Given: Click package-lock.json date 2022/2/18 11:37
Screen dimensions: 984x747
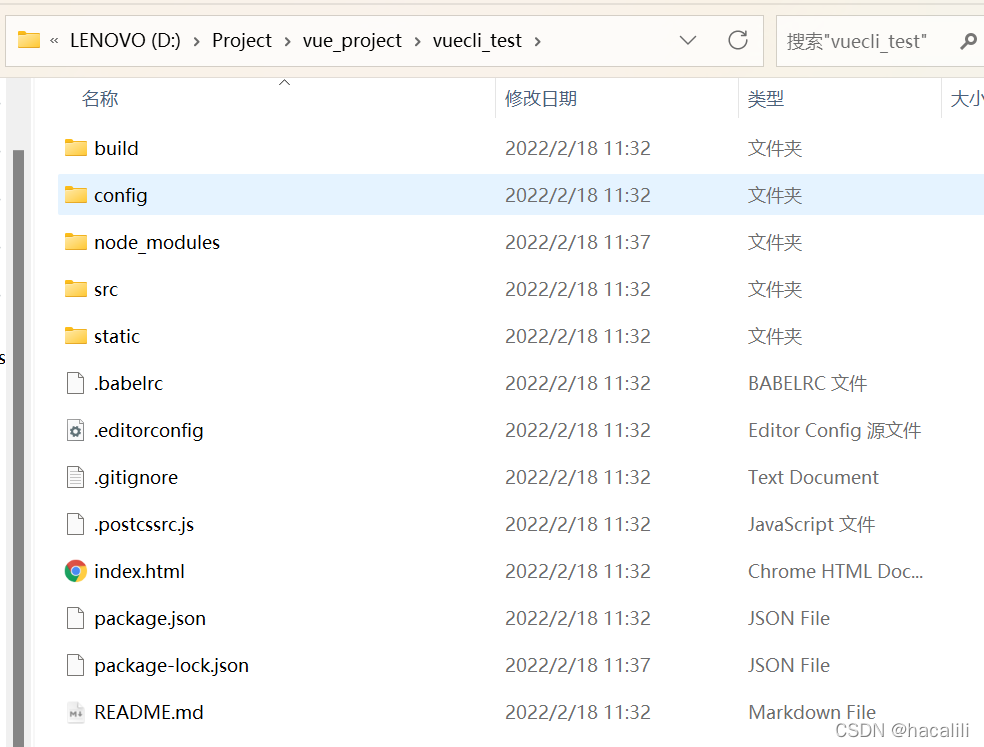Looking at the screenshot, I should [x=578, y=665].
